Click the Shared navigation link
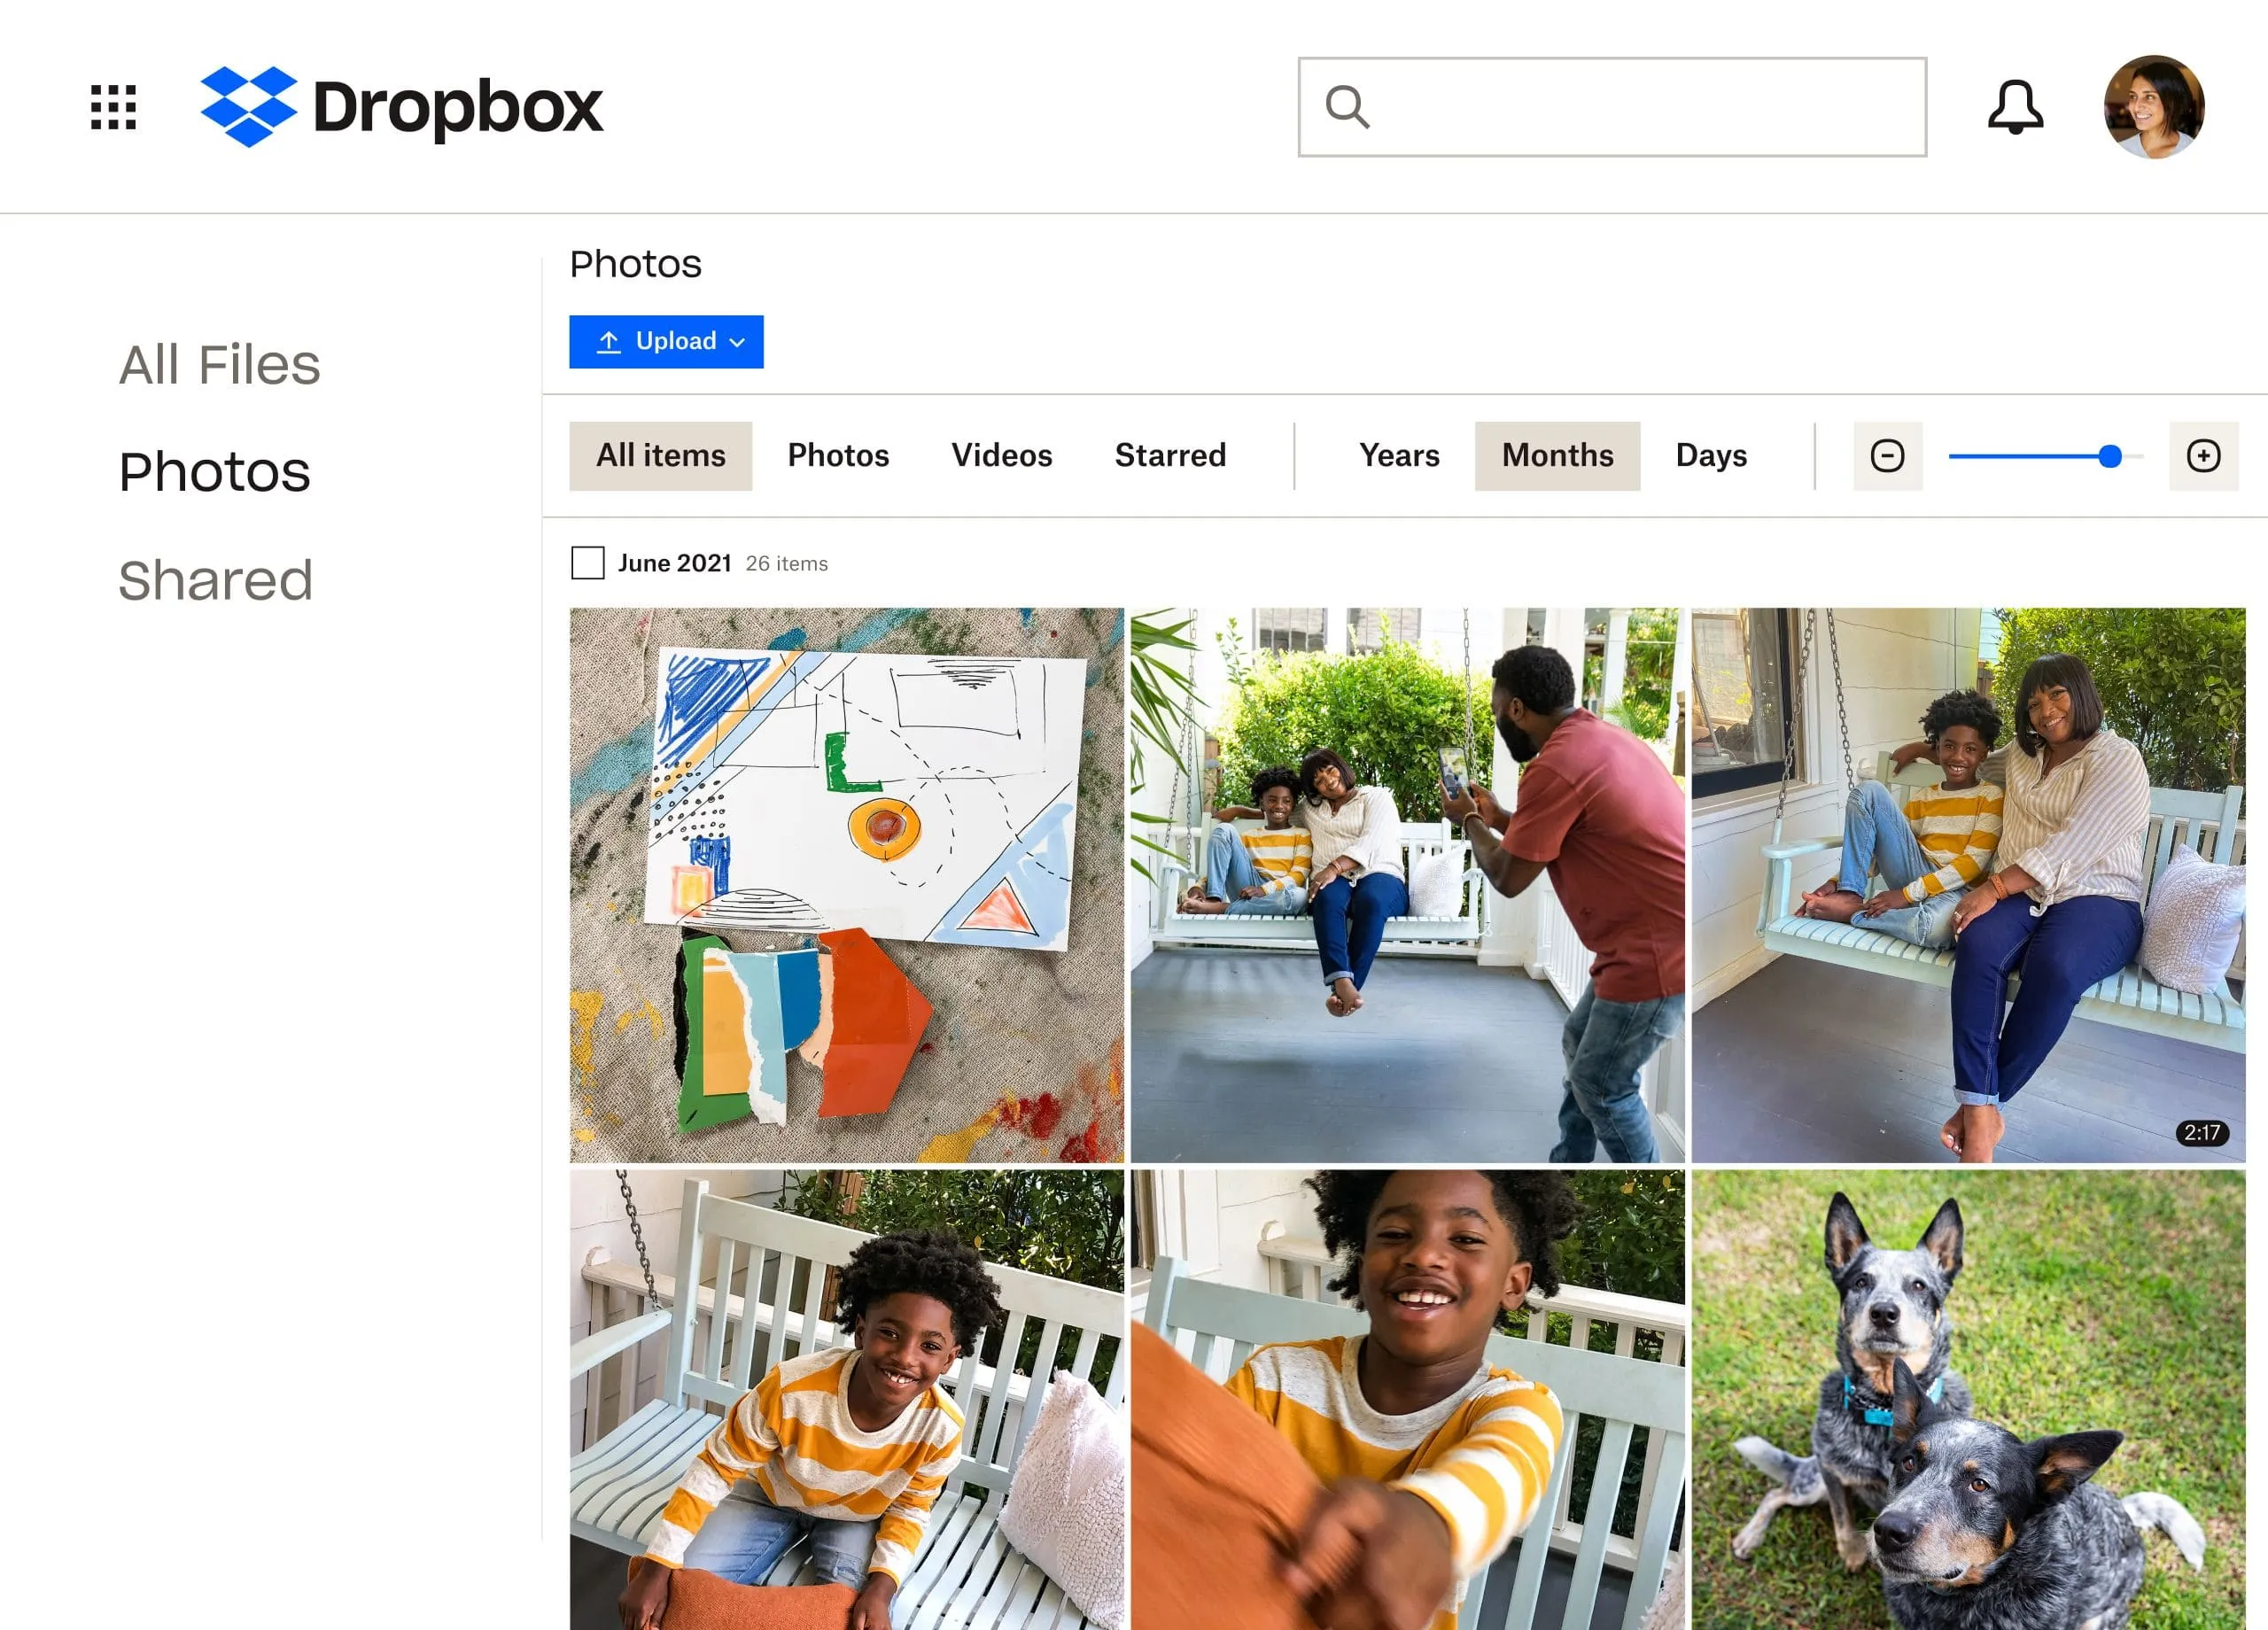The height and width of the screenshot is (1630, 2268). tap(213, 581)
